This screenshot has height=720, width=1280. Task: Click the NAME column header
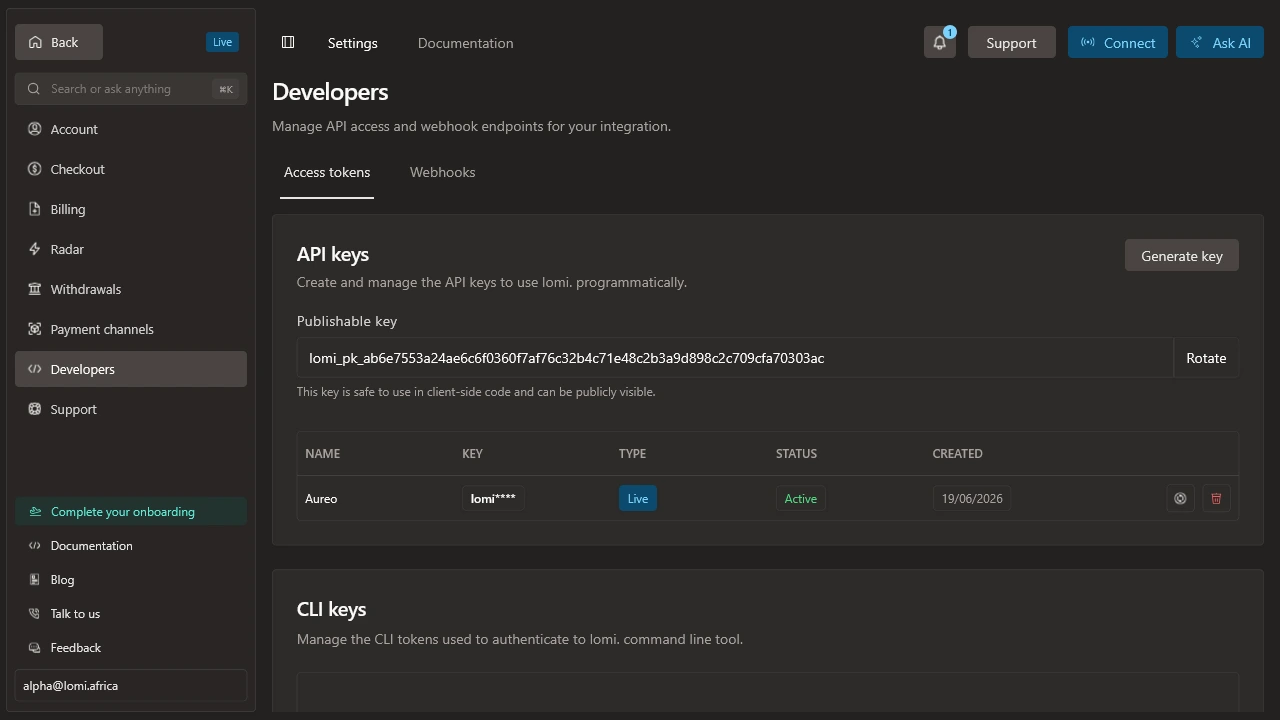tap(322, 453)
